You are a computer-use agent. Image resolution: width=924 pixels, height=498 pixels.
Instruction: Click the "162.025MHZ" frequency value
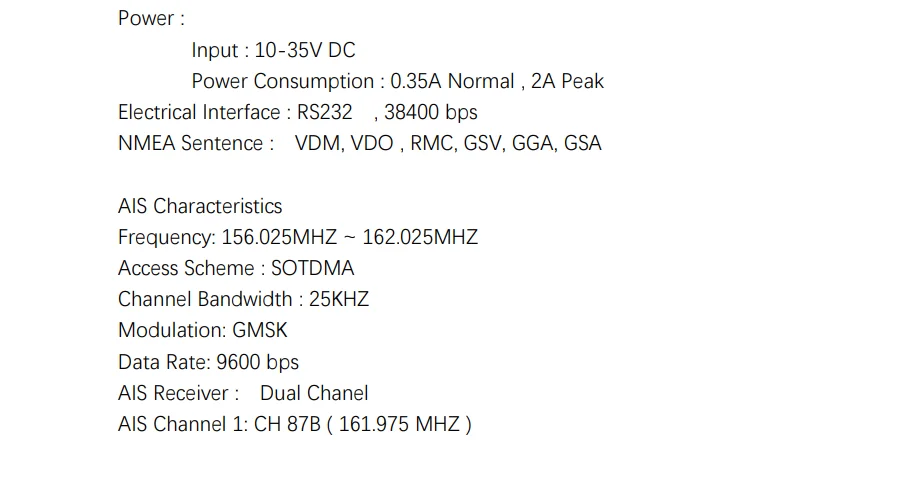pyautogui.click(x=420, y=237)
